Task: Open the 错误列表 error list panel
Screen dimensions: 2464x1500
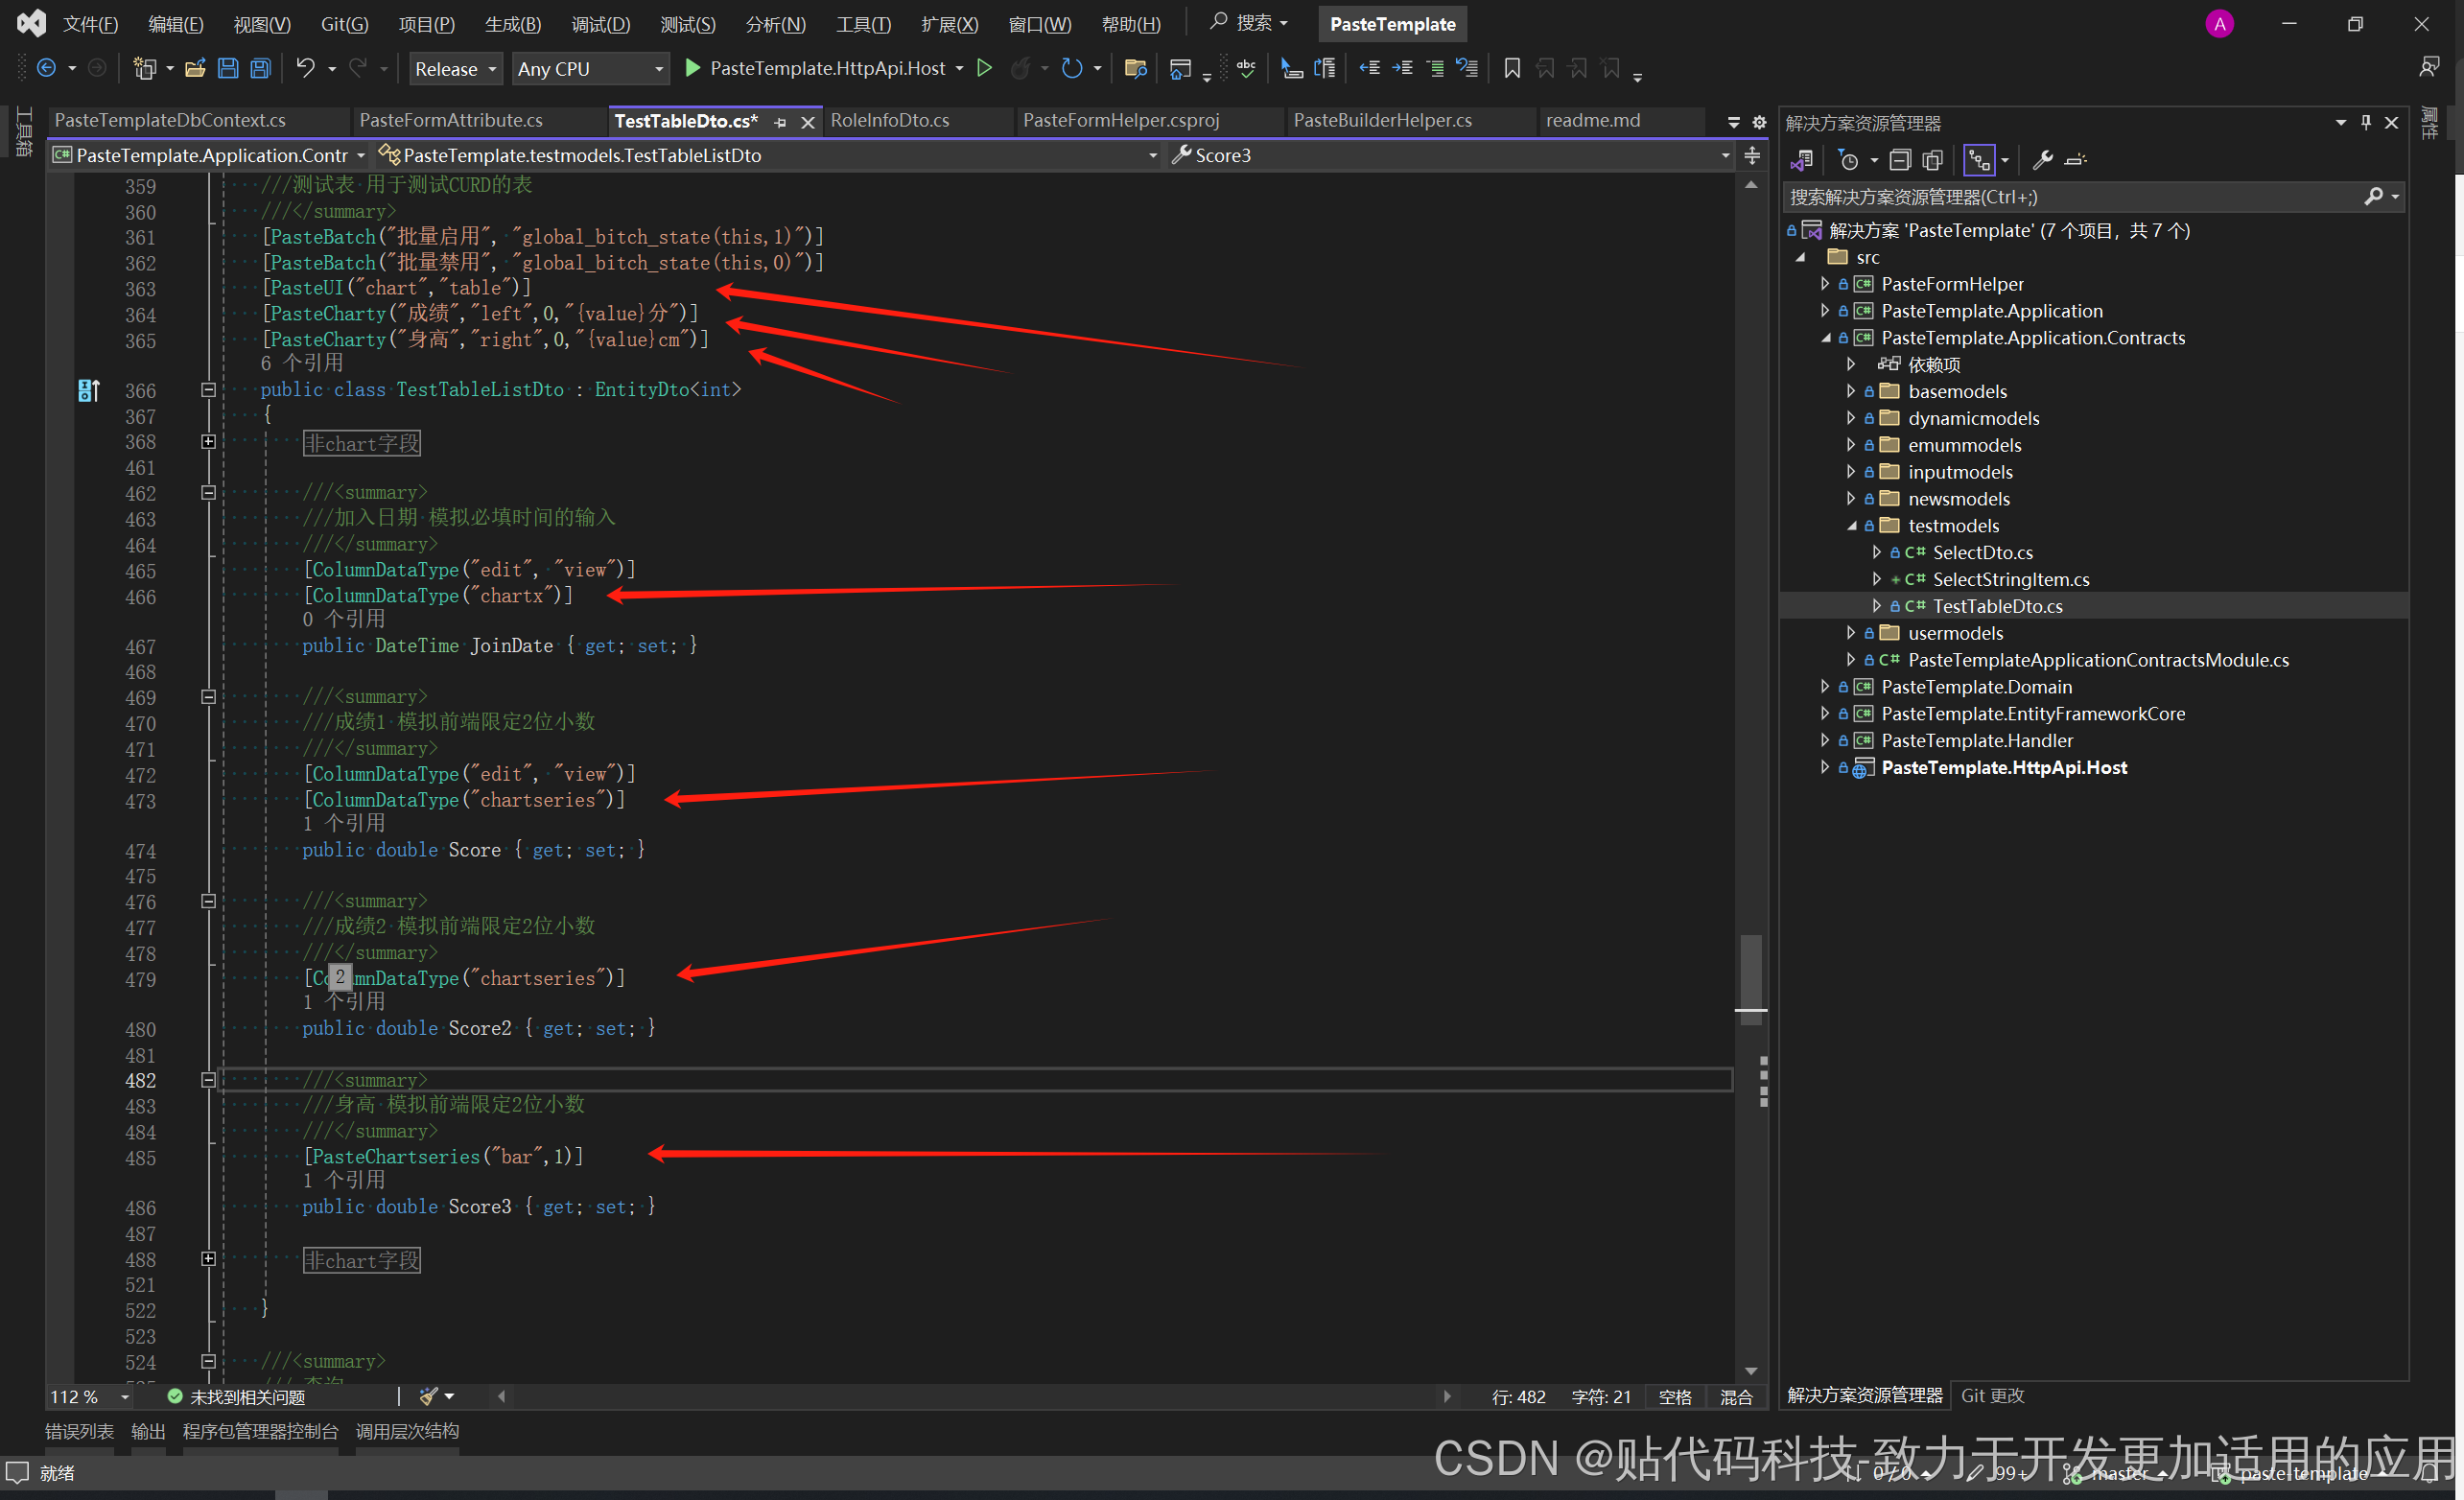Action: pos(79,1431)
